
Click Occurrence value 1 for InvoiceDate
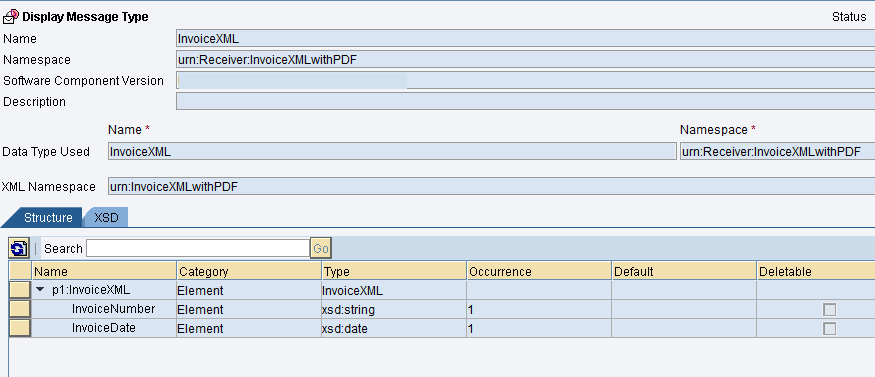(539, 328)
